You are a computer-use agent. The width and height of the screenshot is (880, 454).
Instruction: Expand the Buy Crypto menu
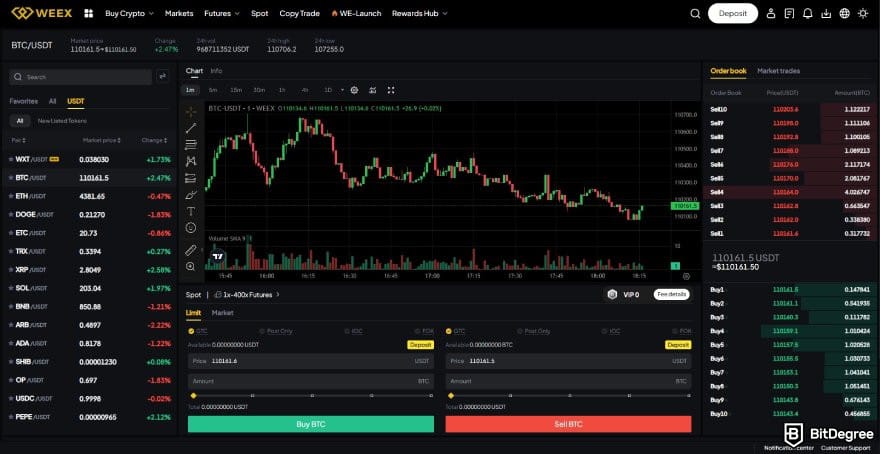pyautogui.click(x=129, y=13)
